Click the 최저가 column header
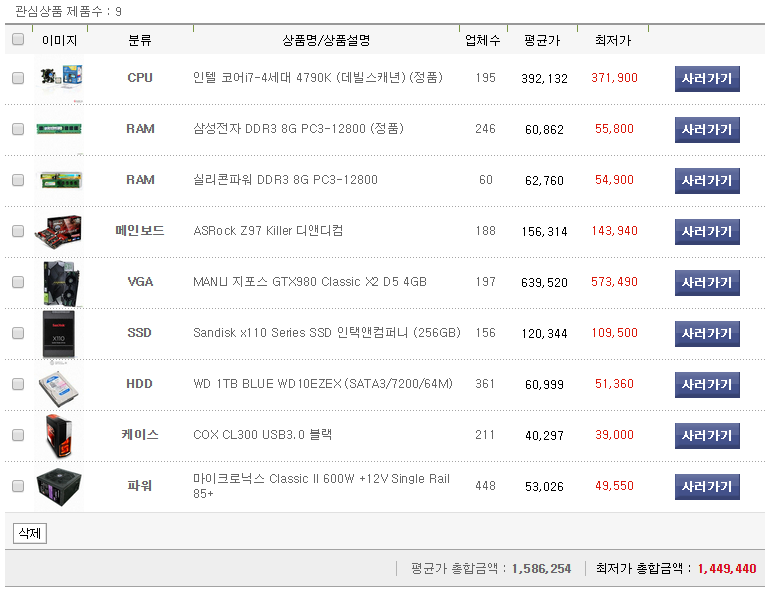 (613, 40)
